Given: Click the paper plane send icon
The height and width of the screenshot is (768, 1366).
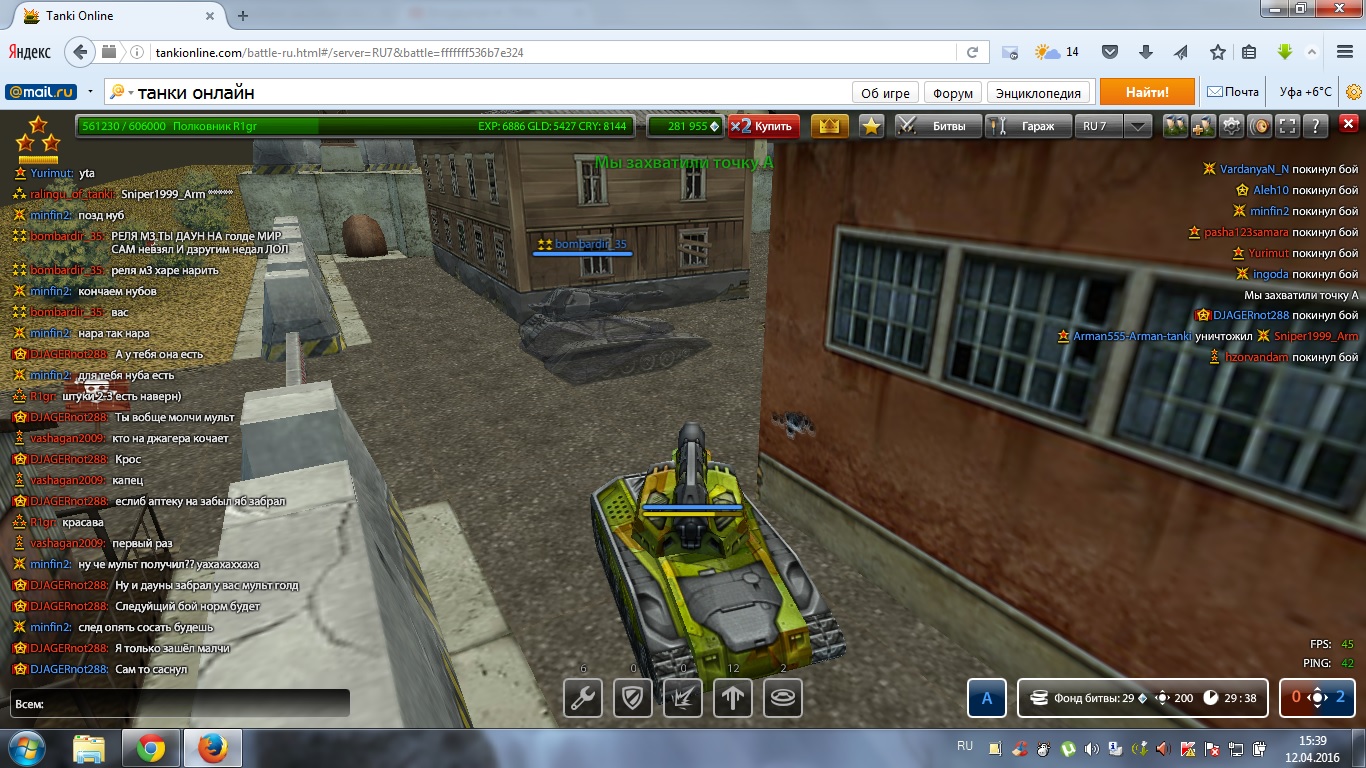Looking at the screenshot, I should point(1181,52).
